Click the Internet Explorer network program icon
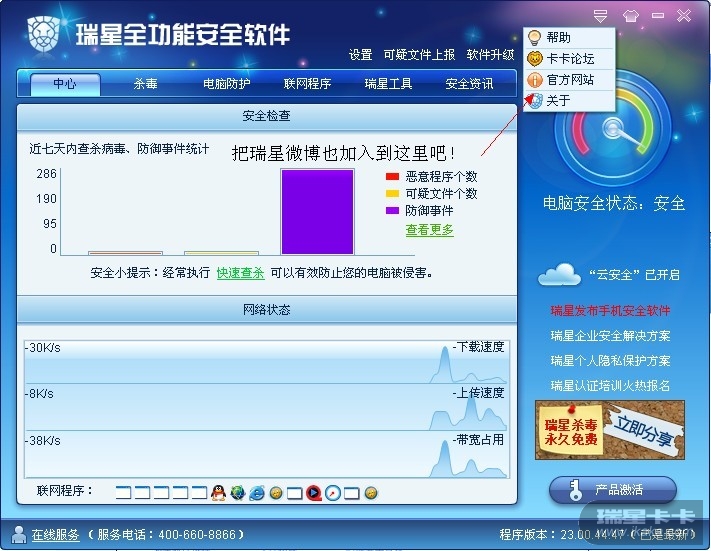Screen dimensions: 711x551 pos(257,492)
